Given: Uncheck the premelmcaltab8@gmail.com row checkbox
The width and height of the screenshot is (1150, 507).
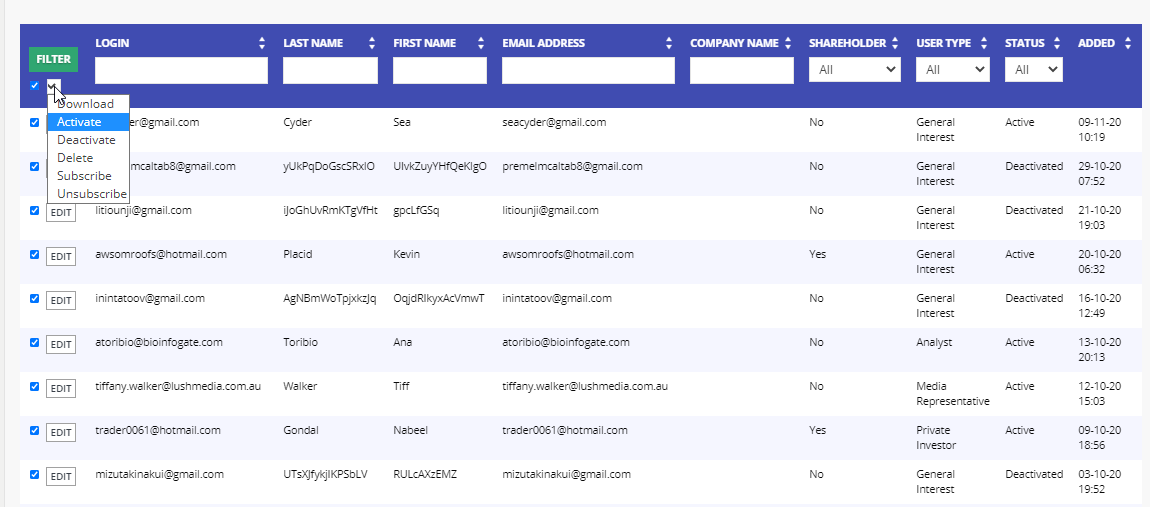Looking at the screenshot, I should pyautogui.click(x=34, y=167).
